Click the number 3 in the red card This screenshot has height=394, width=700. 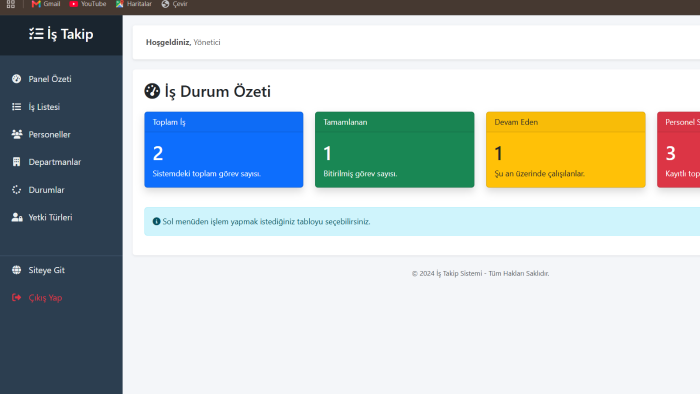coord(671,153)
